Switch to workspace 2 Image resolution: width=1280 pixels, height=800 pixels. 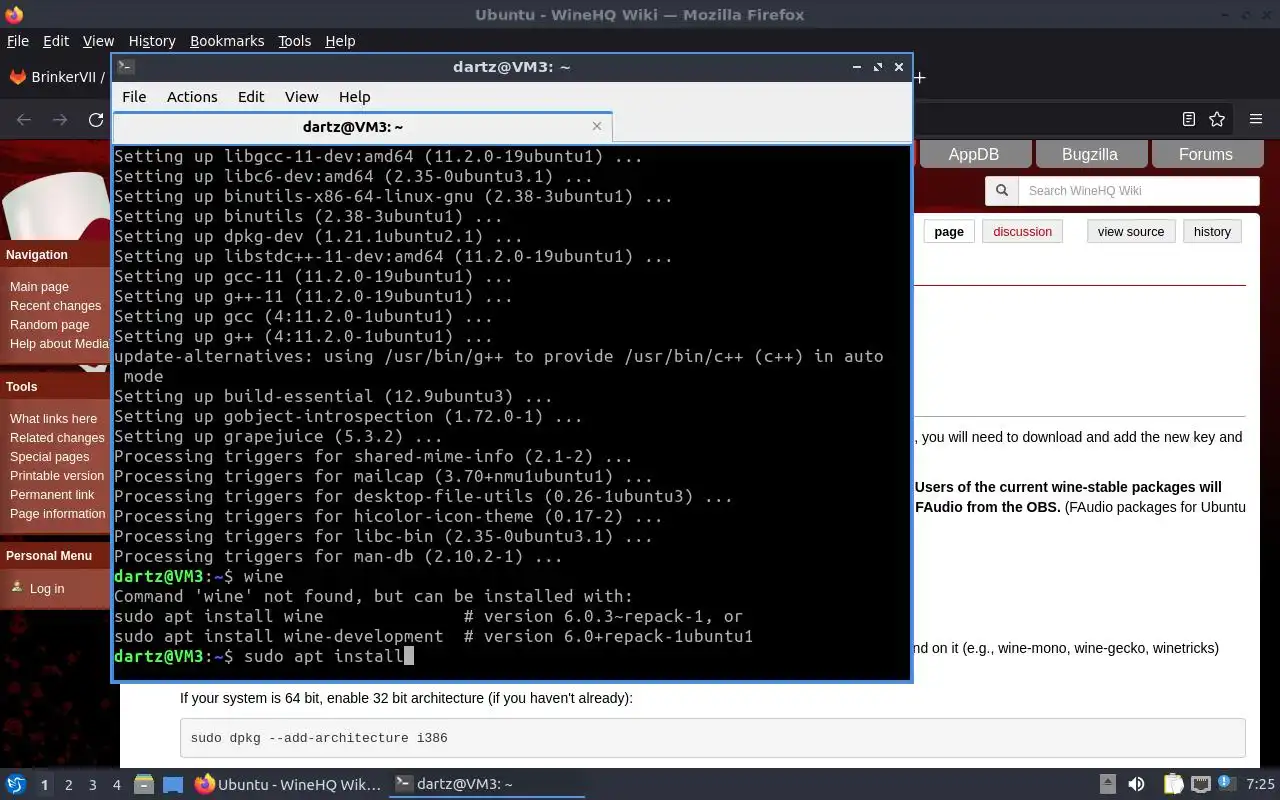(x=68, y=785)
